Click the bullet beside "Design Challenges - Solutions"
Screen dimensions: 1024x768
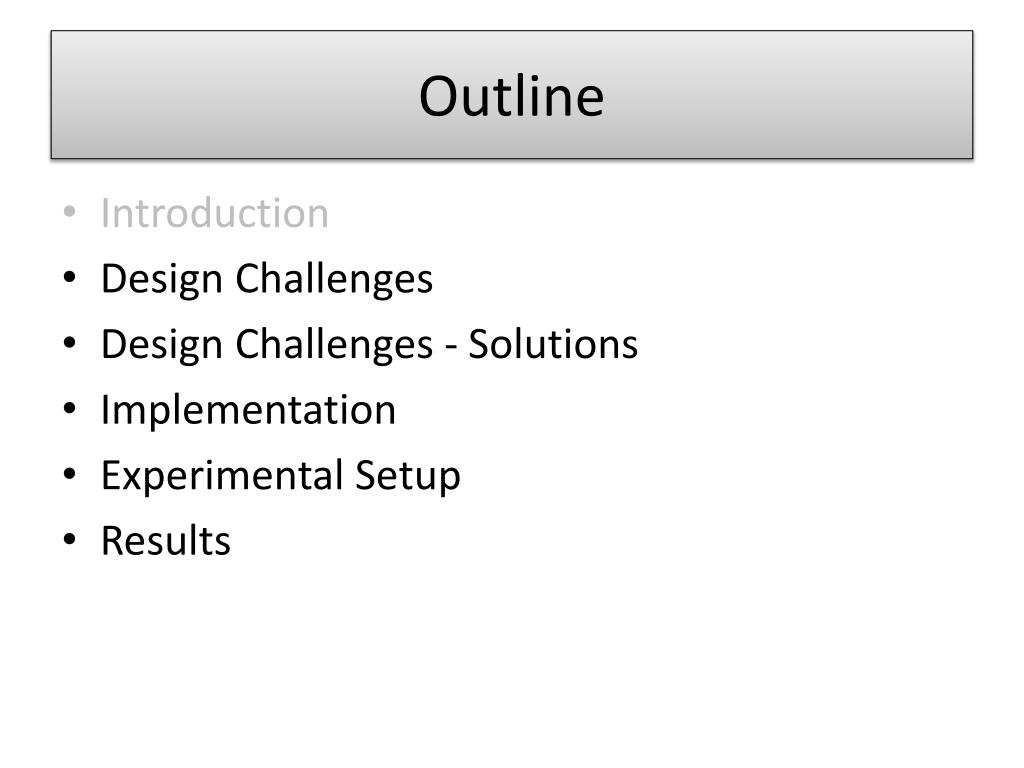coord(69,343)
